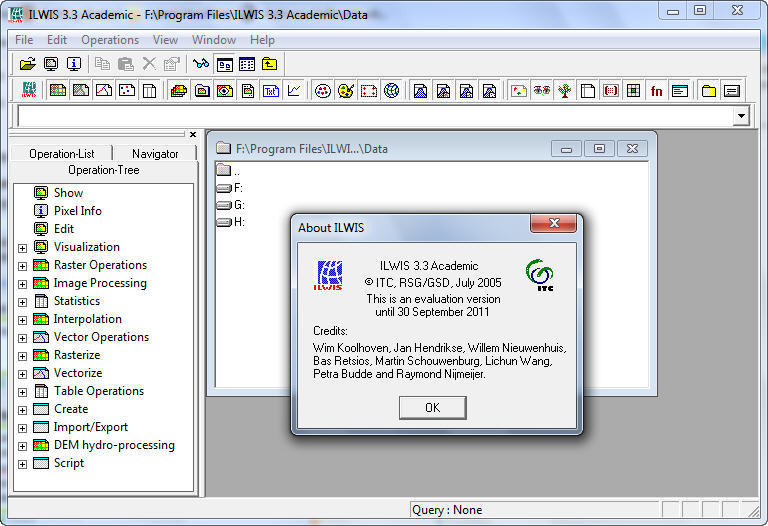Screen dimensions: 768x526
Task: Select drive G: in the catalog
Action: tap(231, 205)
